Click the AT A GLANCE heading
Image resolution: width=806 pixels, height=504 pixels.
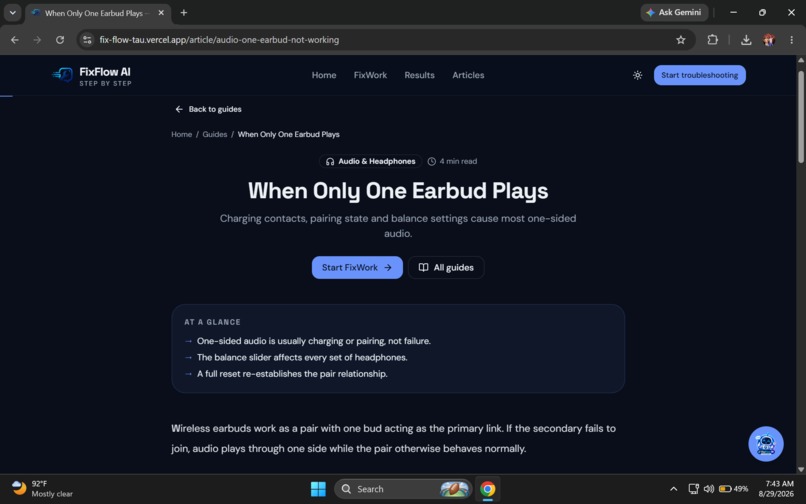click(212, 322)
